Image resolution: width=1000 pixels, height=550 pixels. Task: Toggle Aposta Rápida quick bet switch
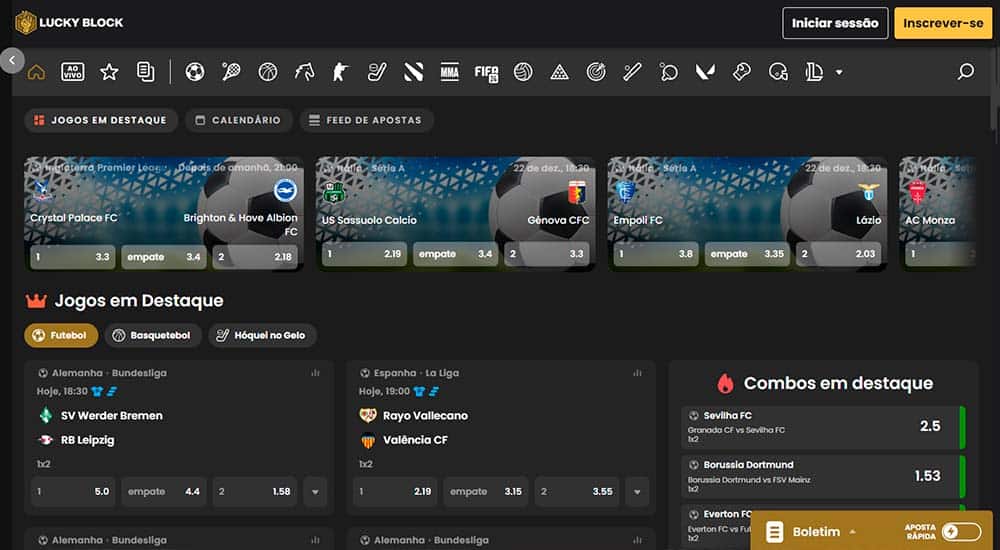pyautogui.click(x=962, y=531)
